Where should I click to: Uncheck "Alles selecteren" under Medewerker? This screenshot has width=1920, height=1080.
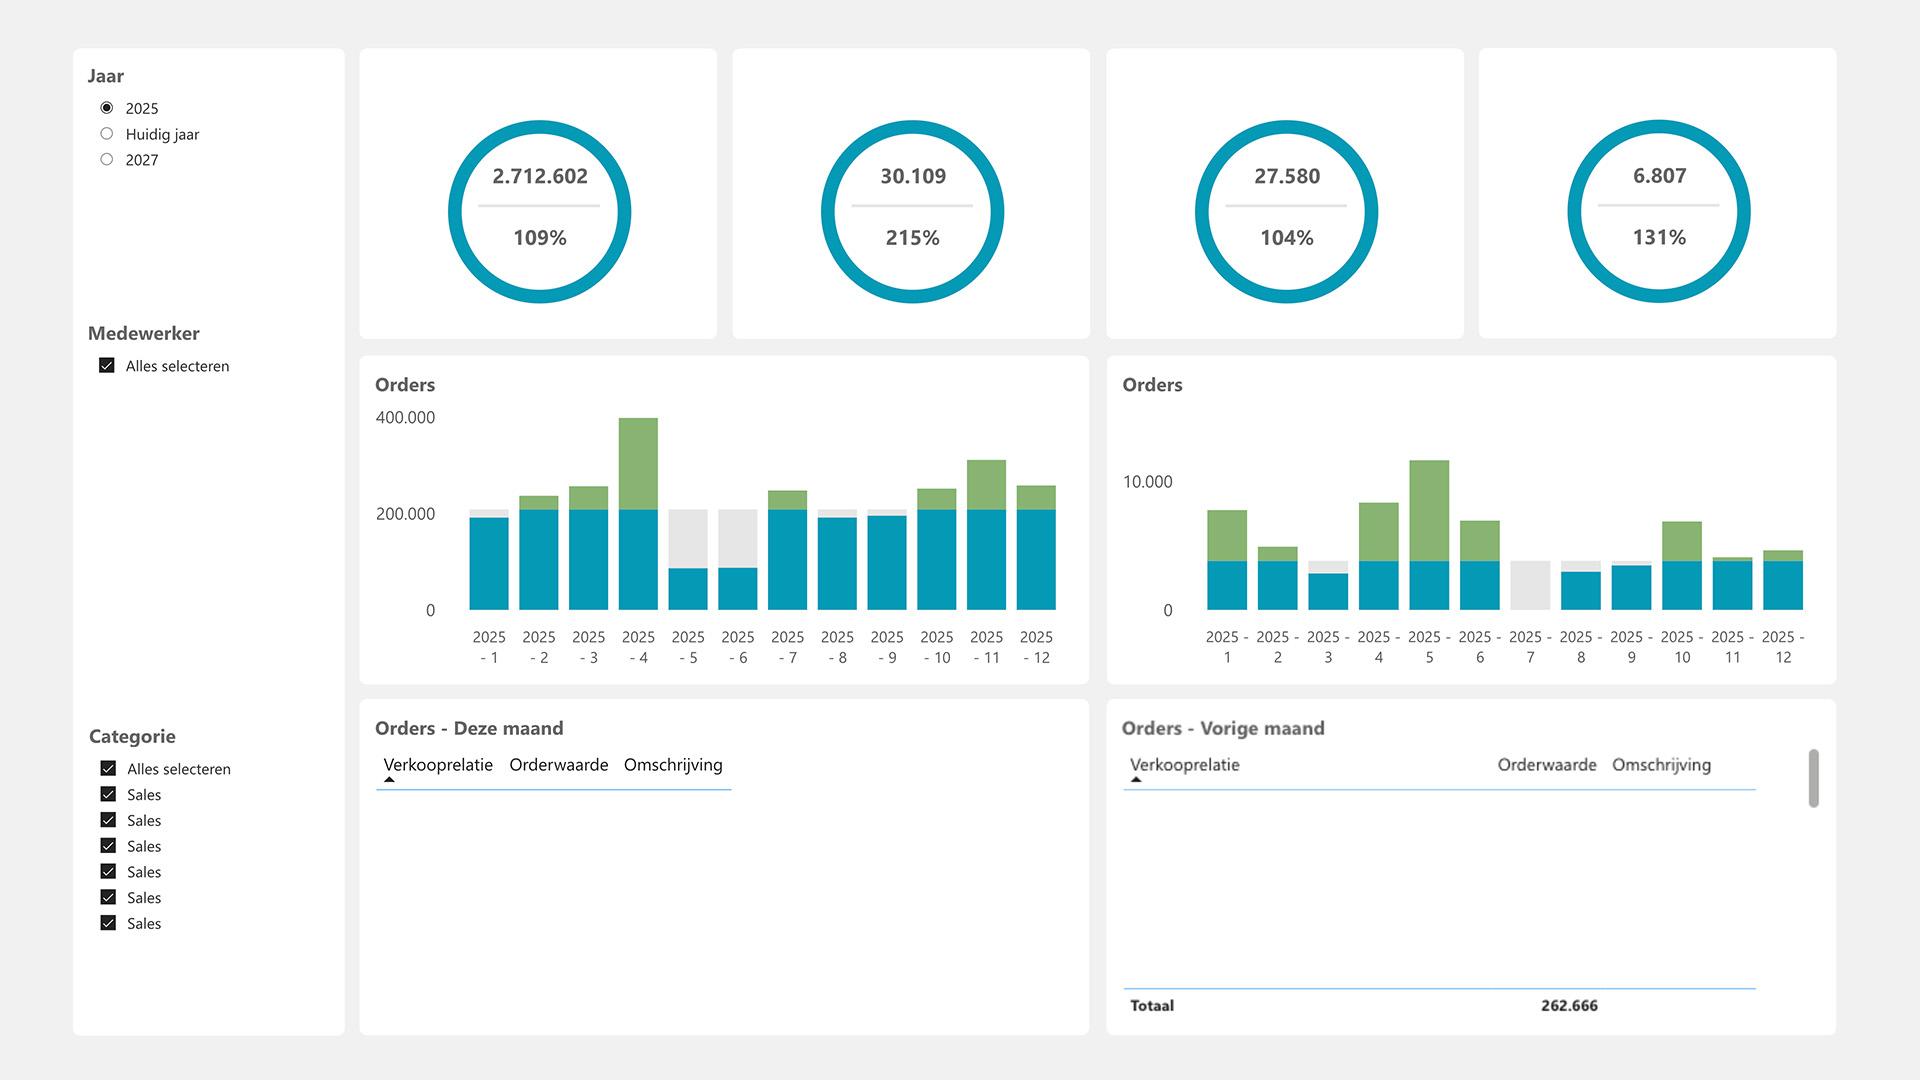[107, 365]
